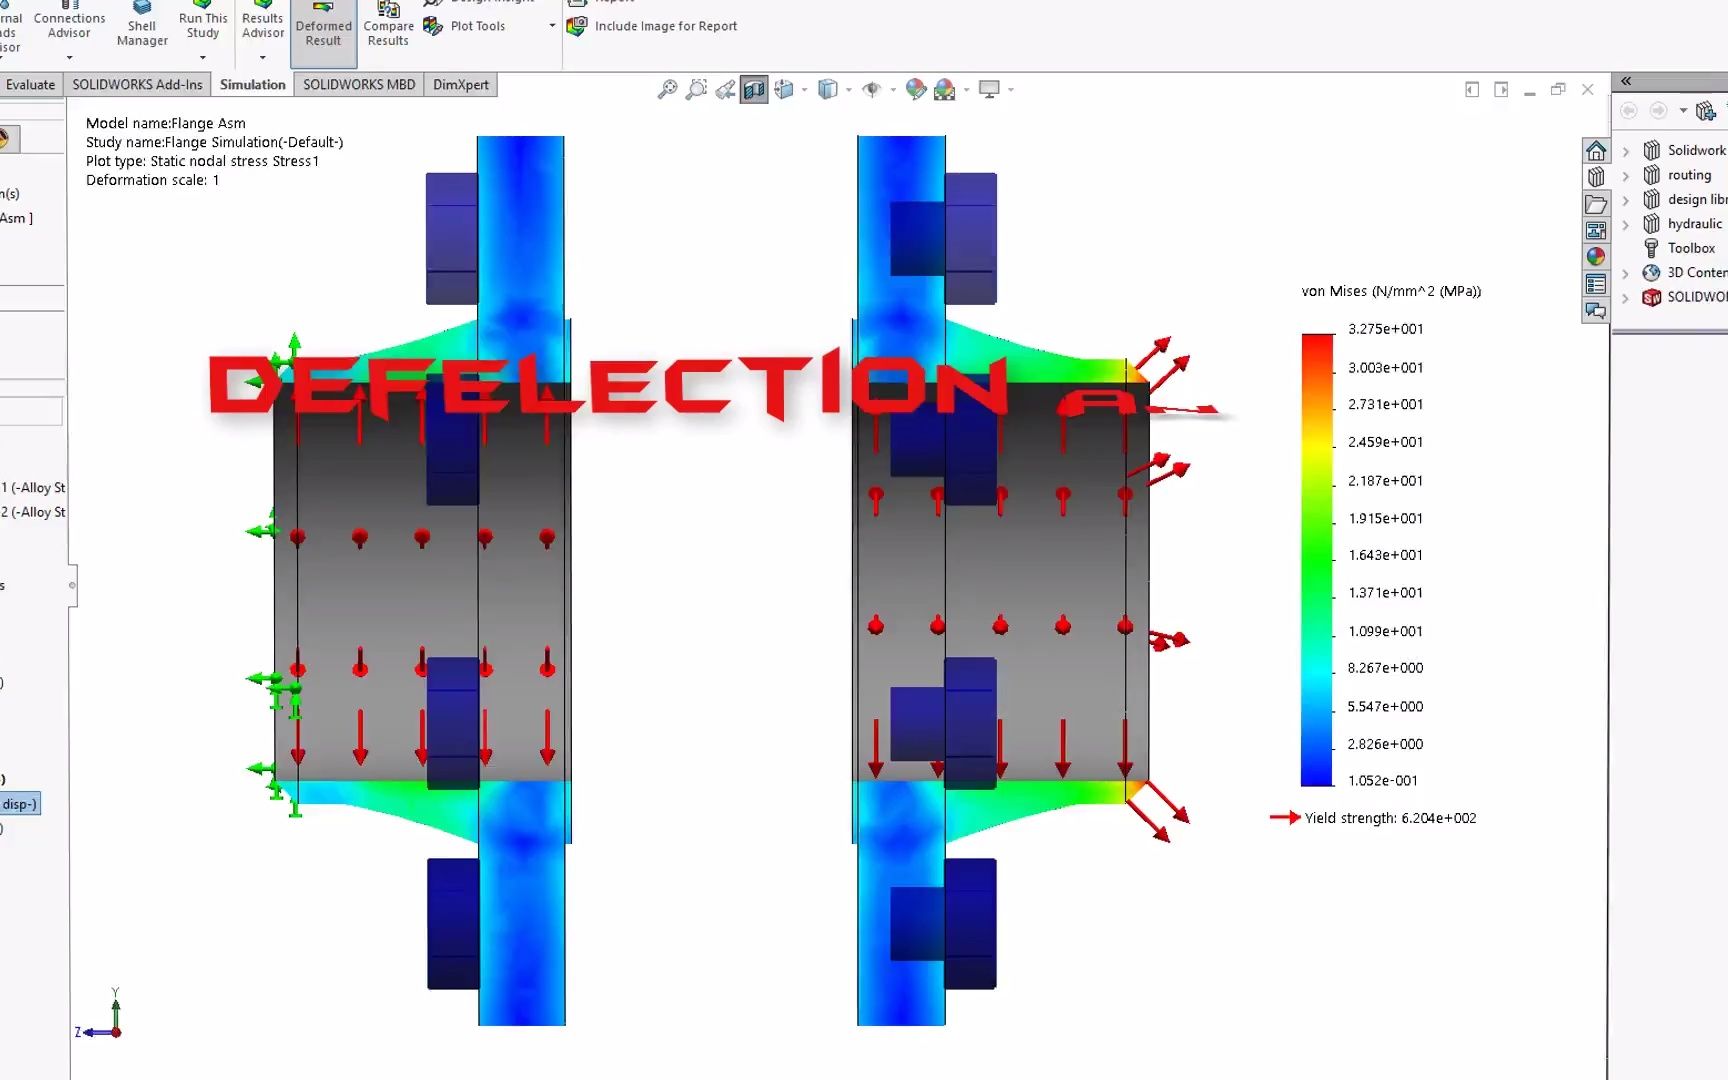Viewport: 1728px width, 1080px height.
Task: Expand the routing library node
Action: tap(1627, 175)
